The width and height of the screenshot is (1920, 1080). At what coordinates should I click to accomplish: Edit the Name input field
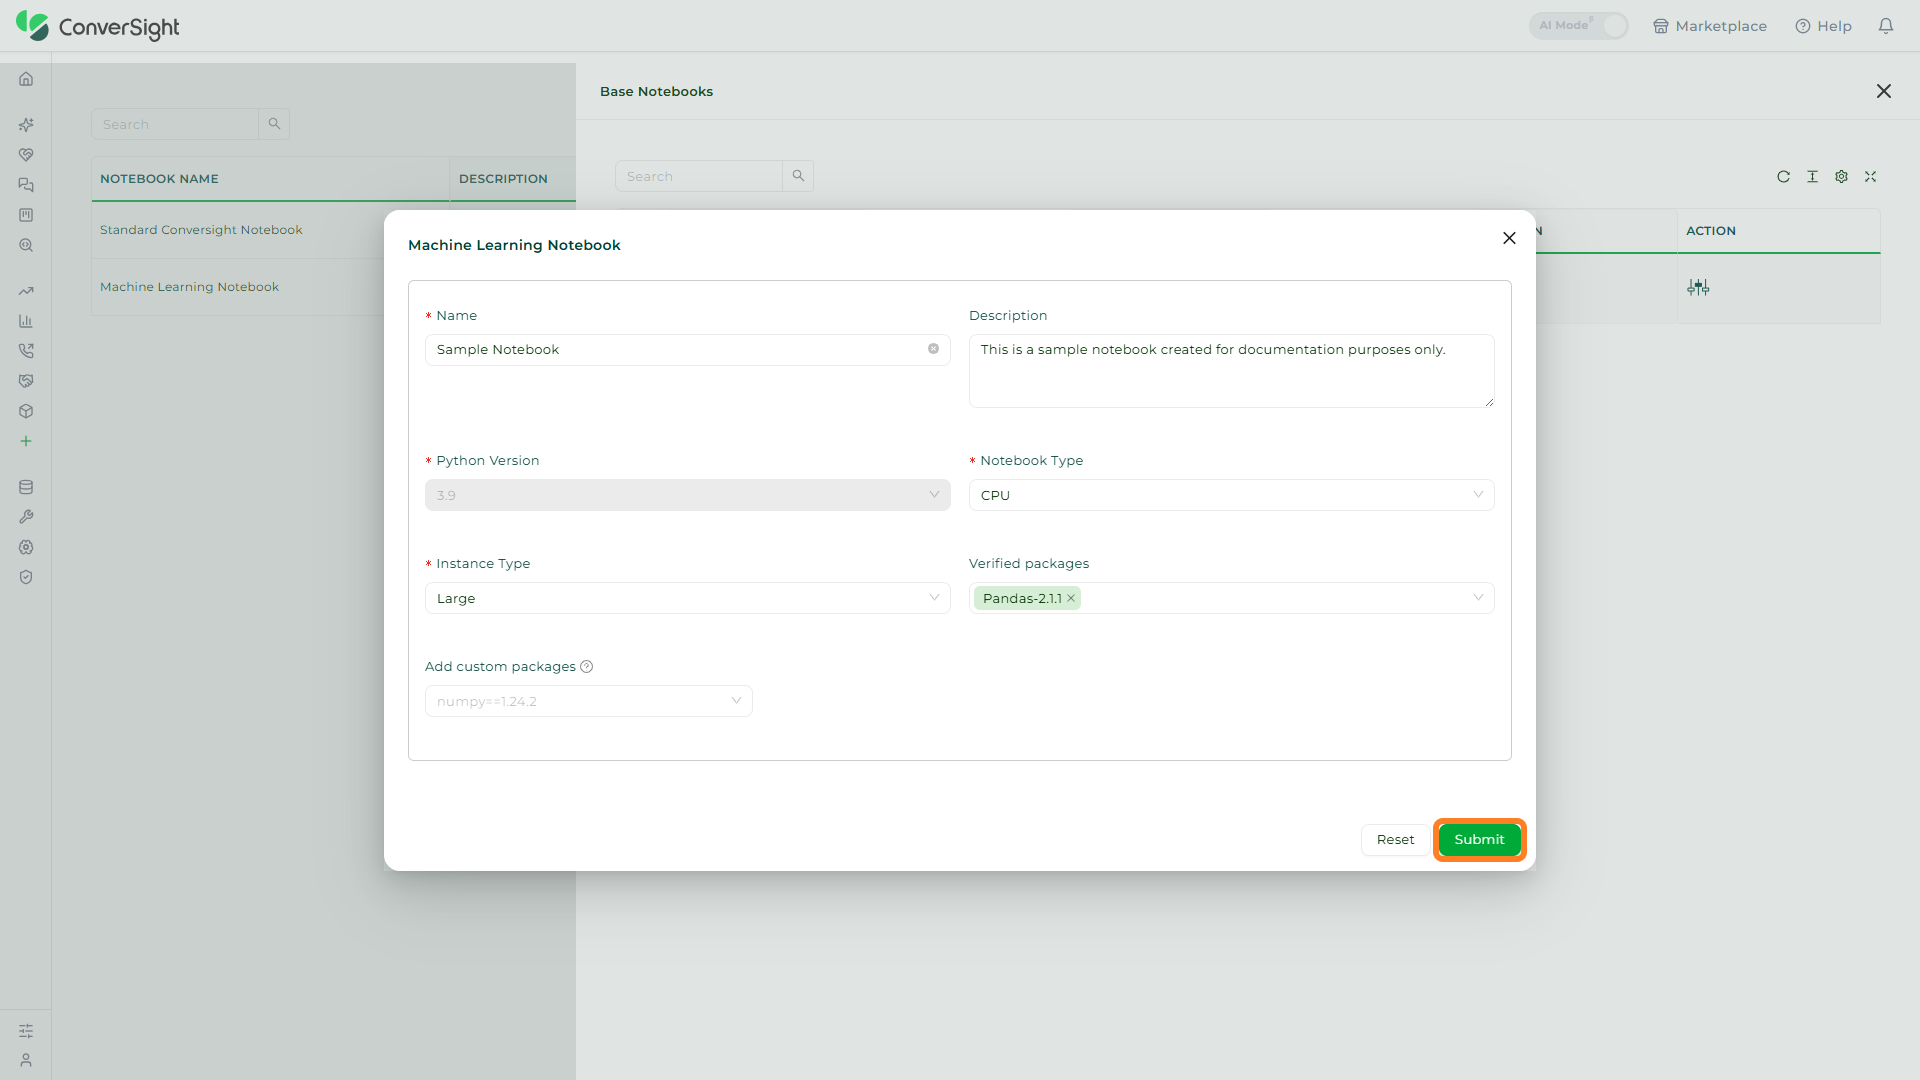click(687, 350)
